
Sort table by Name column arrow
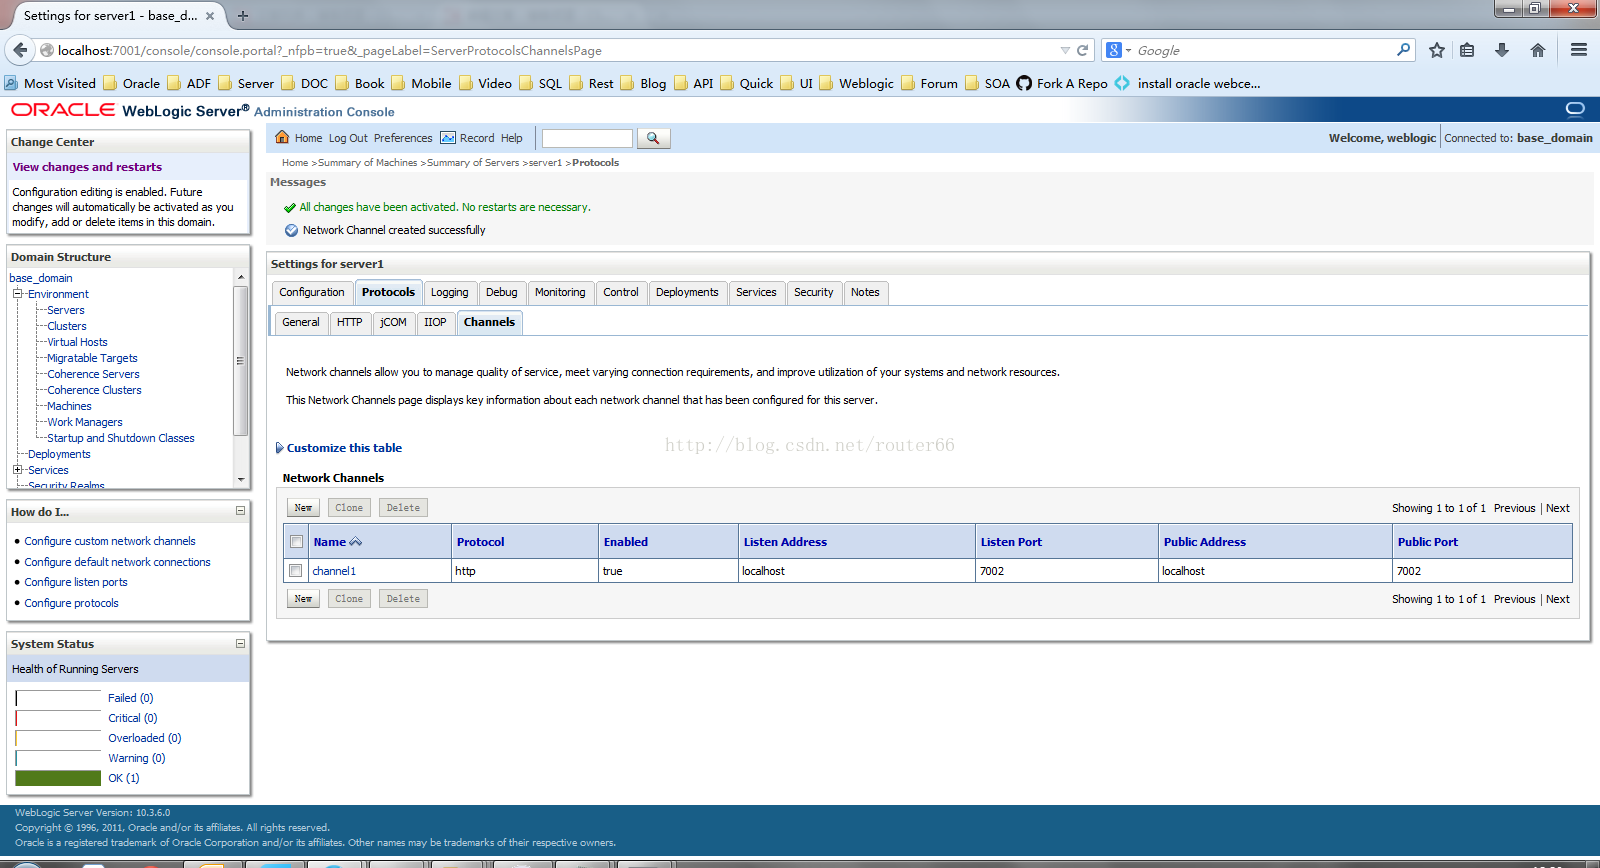[x=355, y=542]
